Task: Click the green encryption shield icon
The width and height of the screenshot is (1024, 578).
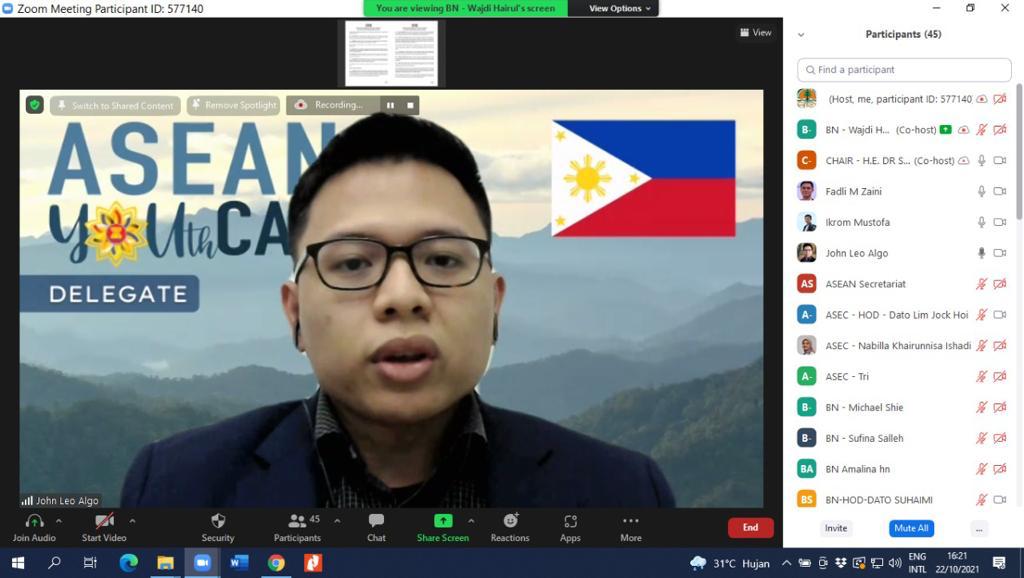Action: click(x=34, y=105)
